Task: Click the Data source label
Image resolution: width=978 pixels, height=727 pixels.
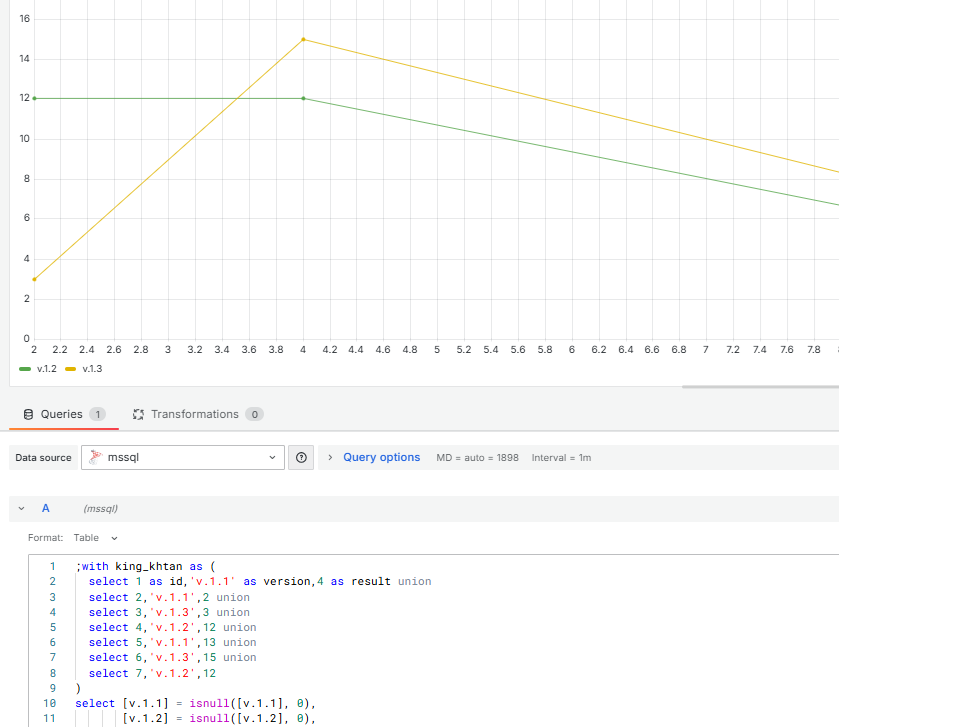Action: point(43,458)
